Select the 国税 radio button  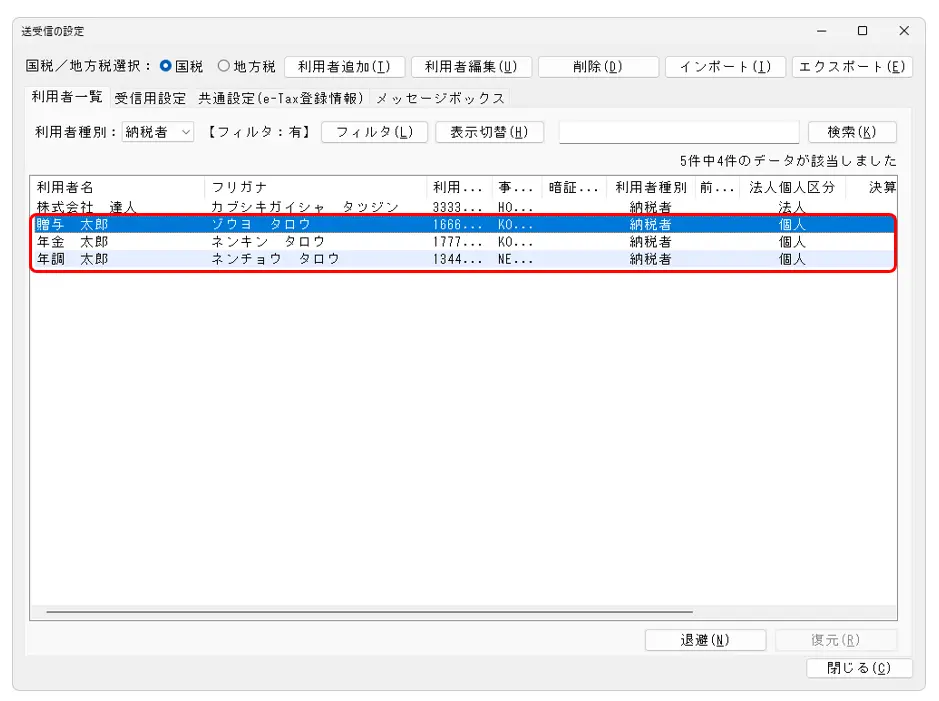coord(167,67)
